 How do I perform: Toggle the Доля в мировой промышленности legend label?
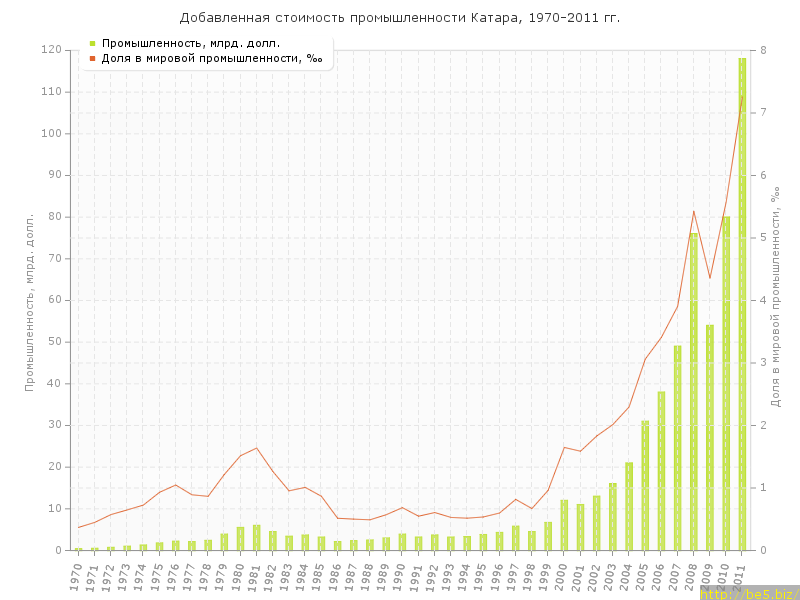pos(211,58)
